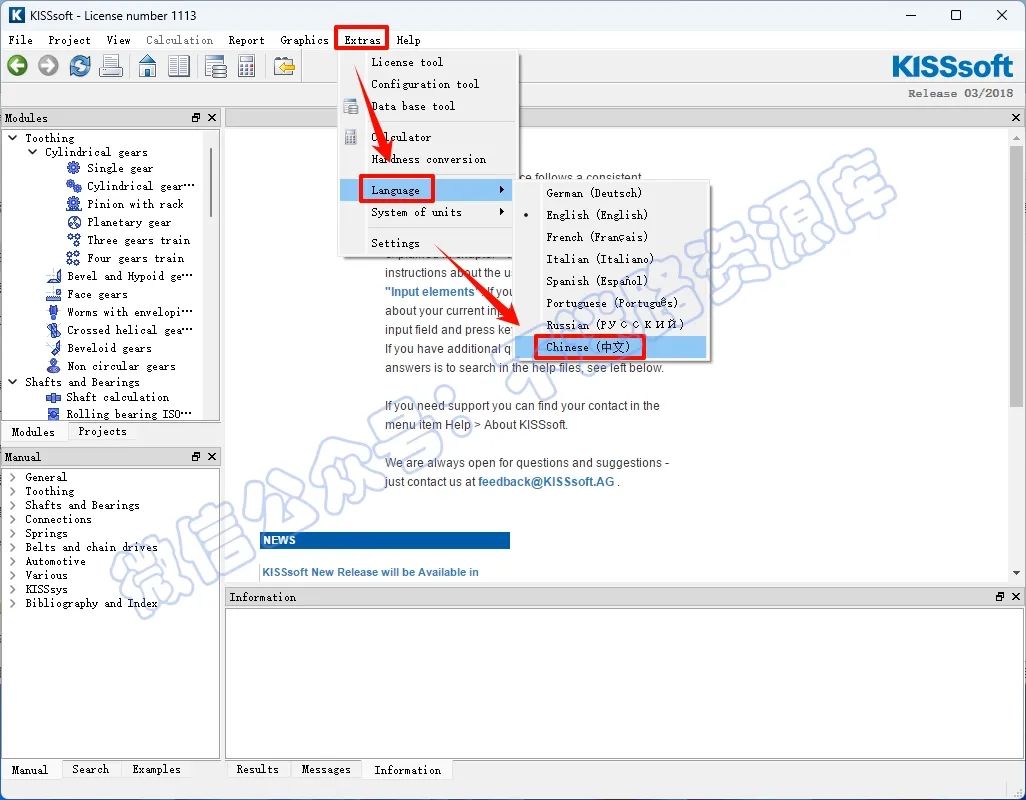Close the Modules panel

coord(211,118)
